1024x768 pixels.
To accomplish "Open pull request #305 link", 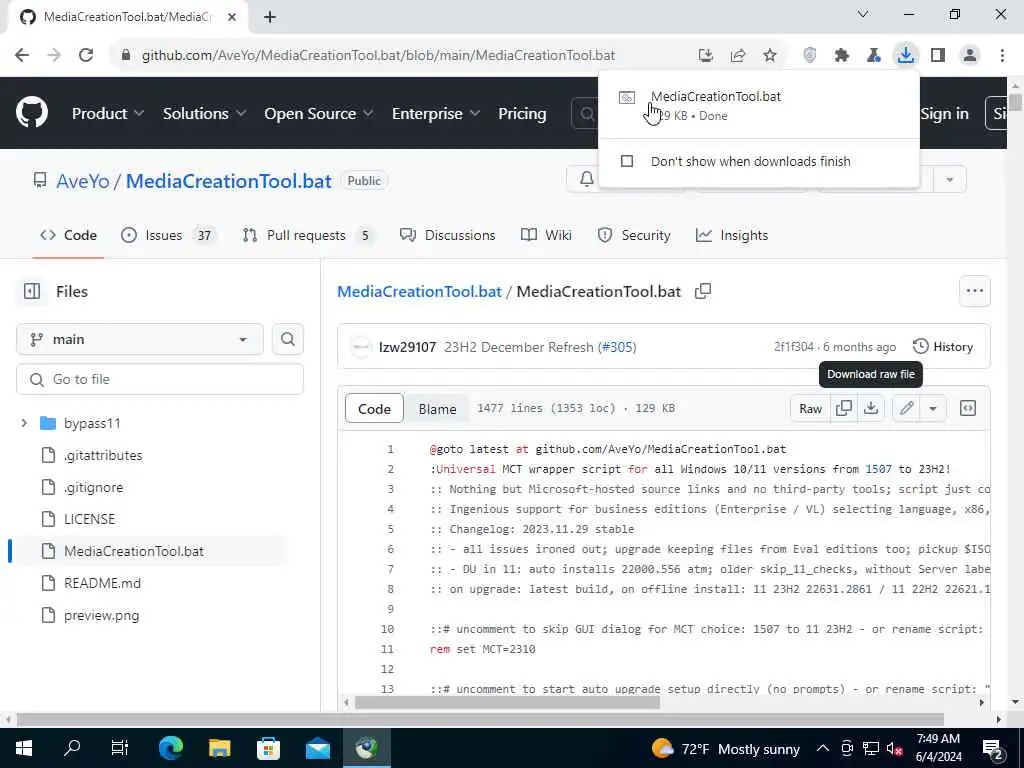I will 618,347.
